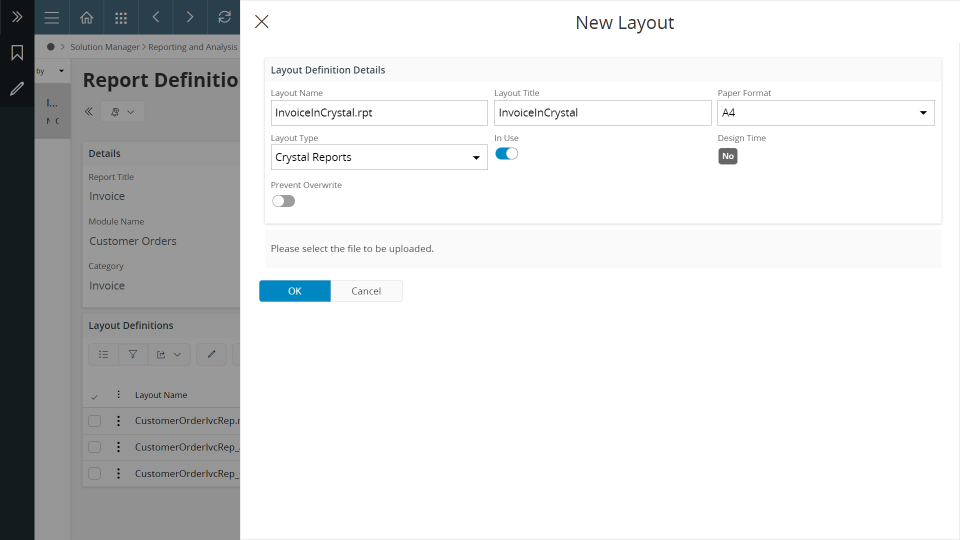This screenshot has height=540, width=960.
Task: Check the third CustomerOrderIvcRep_ row checkbox
Action: pos(94,473)
